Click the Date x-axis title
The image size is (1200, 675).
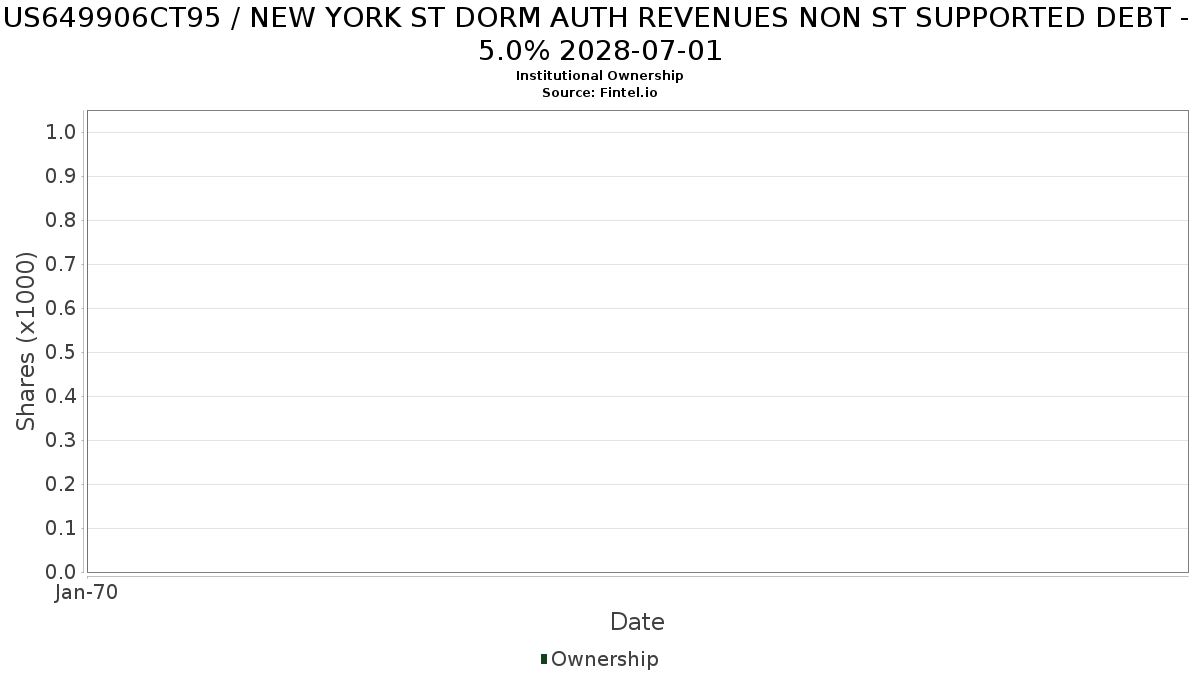(637, 622)
